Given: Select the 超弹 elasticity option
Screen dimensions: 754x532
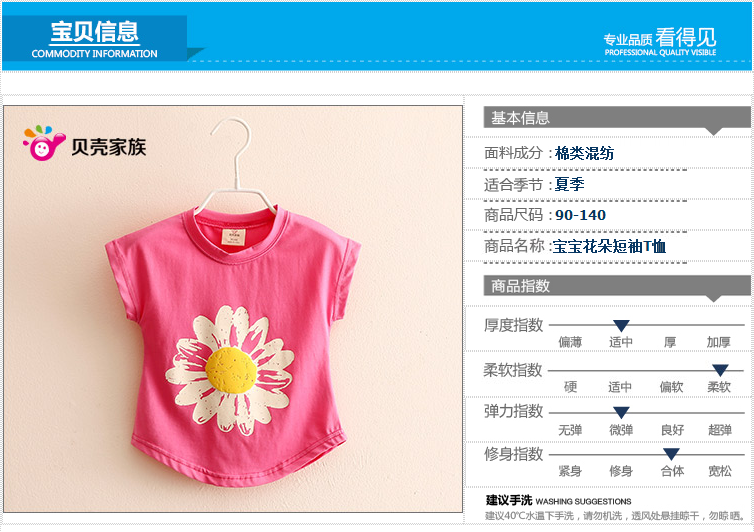Looking at the screenshot, I should pyautogui.click(x=720, y=430).
